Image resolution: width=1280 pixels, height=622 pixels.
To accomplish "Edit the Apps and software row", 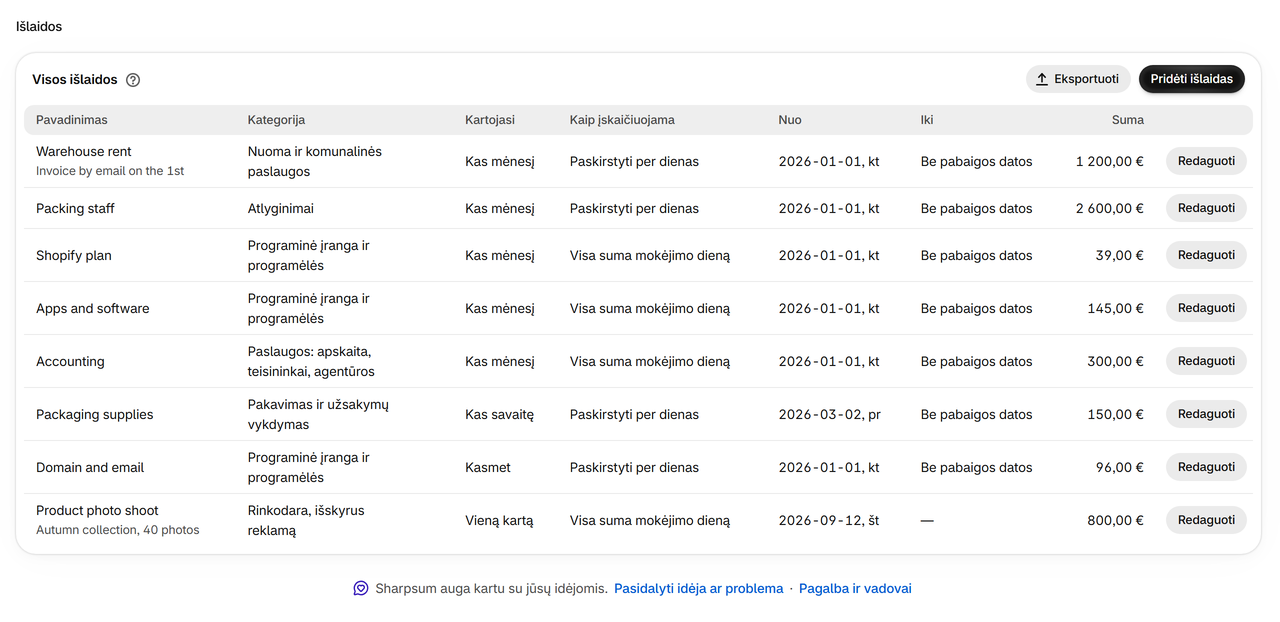I will [x=1206, y=308].
